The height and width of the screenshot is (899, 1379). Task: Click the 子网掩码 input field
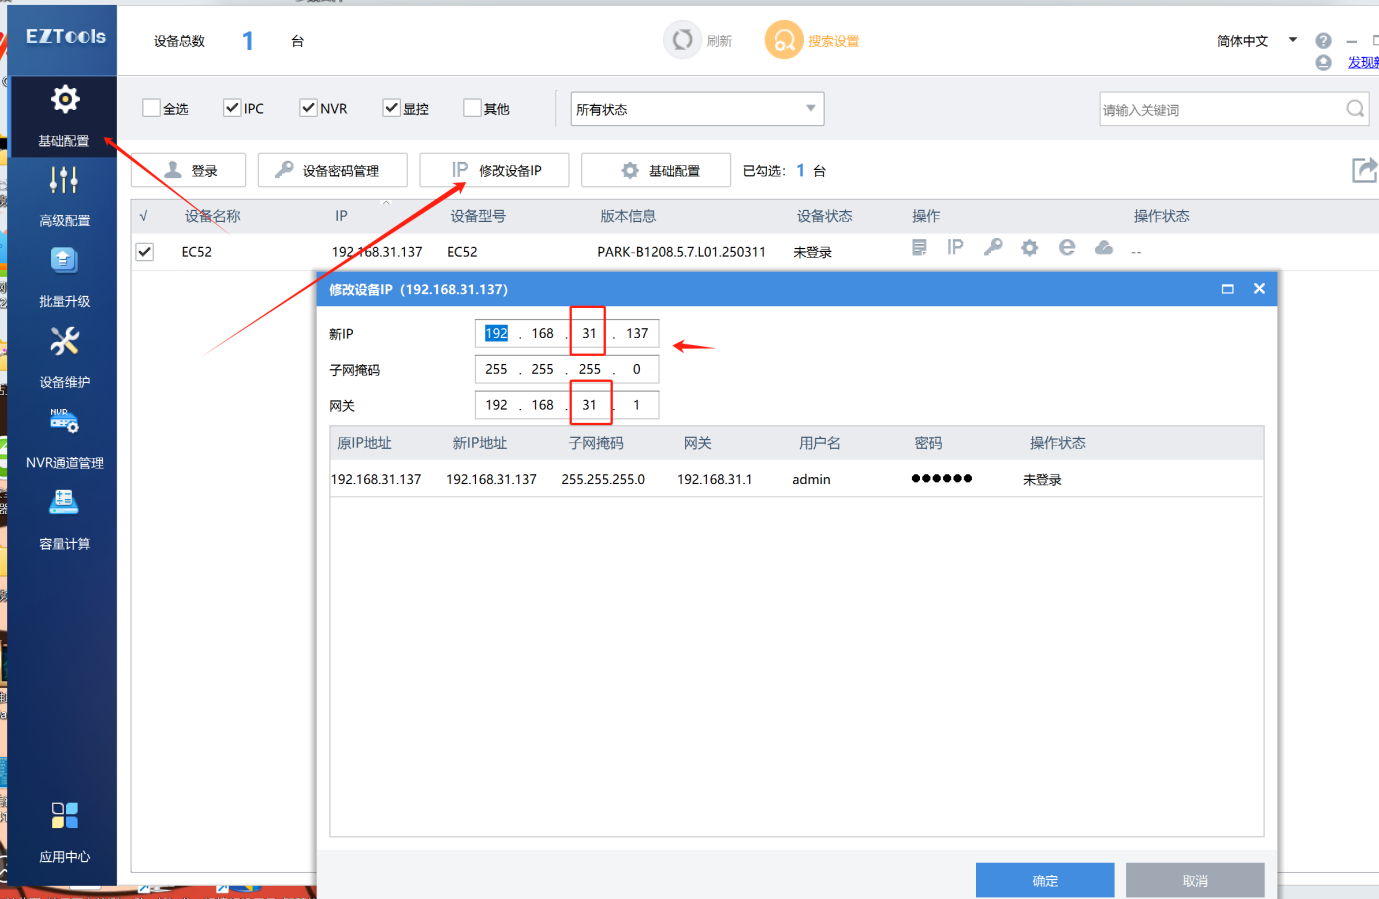click(567, 370)
